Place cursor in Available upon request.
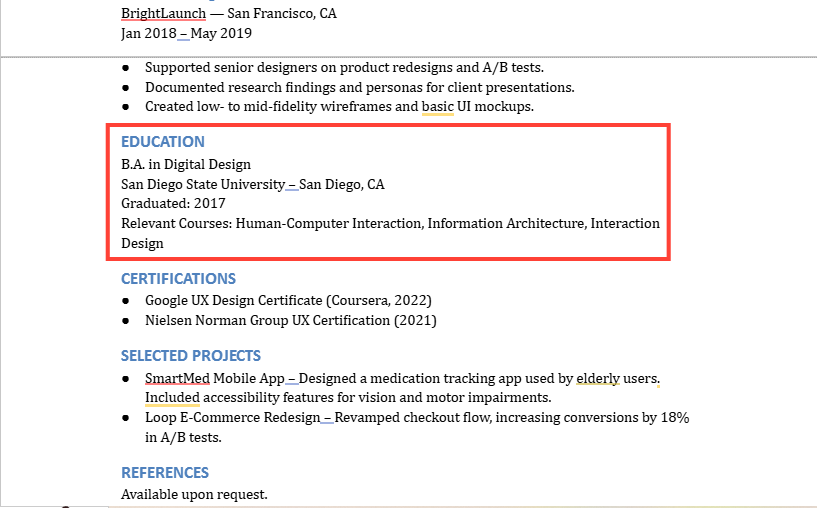817x508 pixels. 194,494
